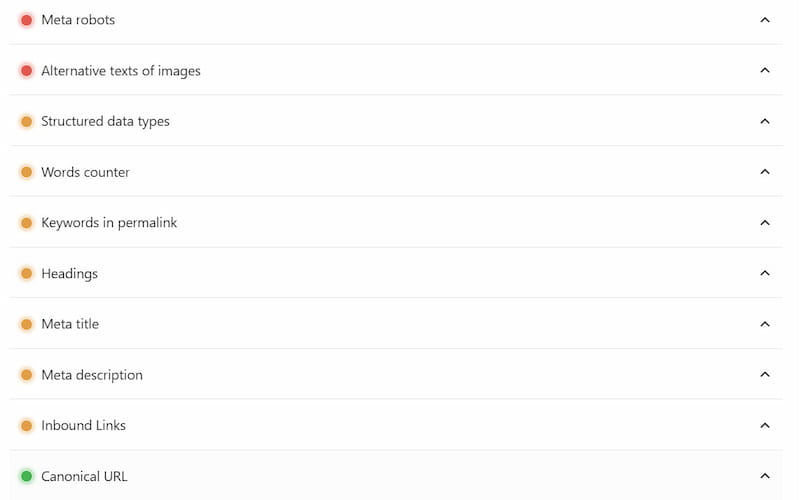Toggle the Structured data types chevron
Screen dimensions: 800x500
tap(765, 122)
